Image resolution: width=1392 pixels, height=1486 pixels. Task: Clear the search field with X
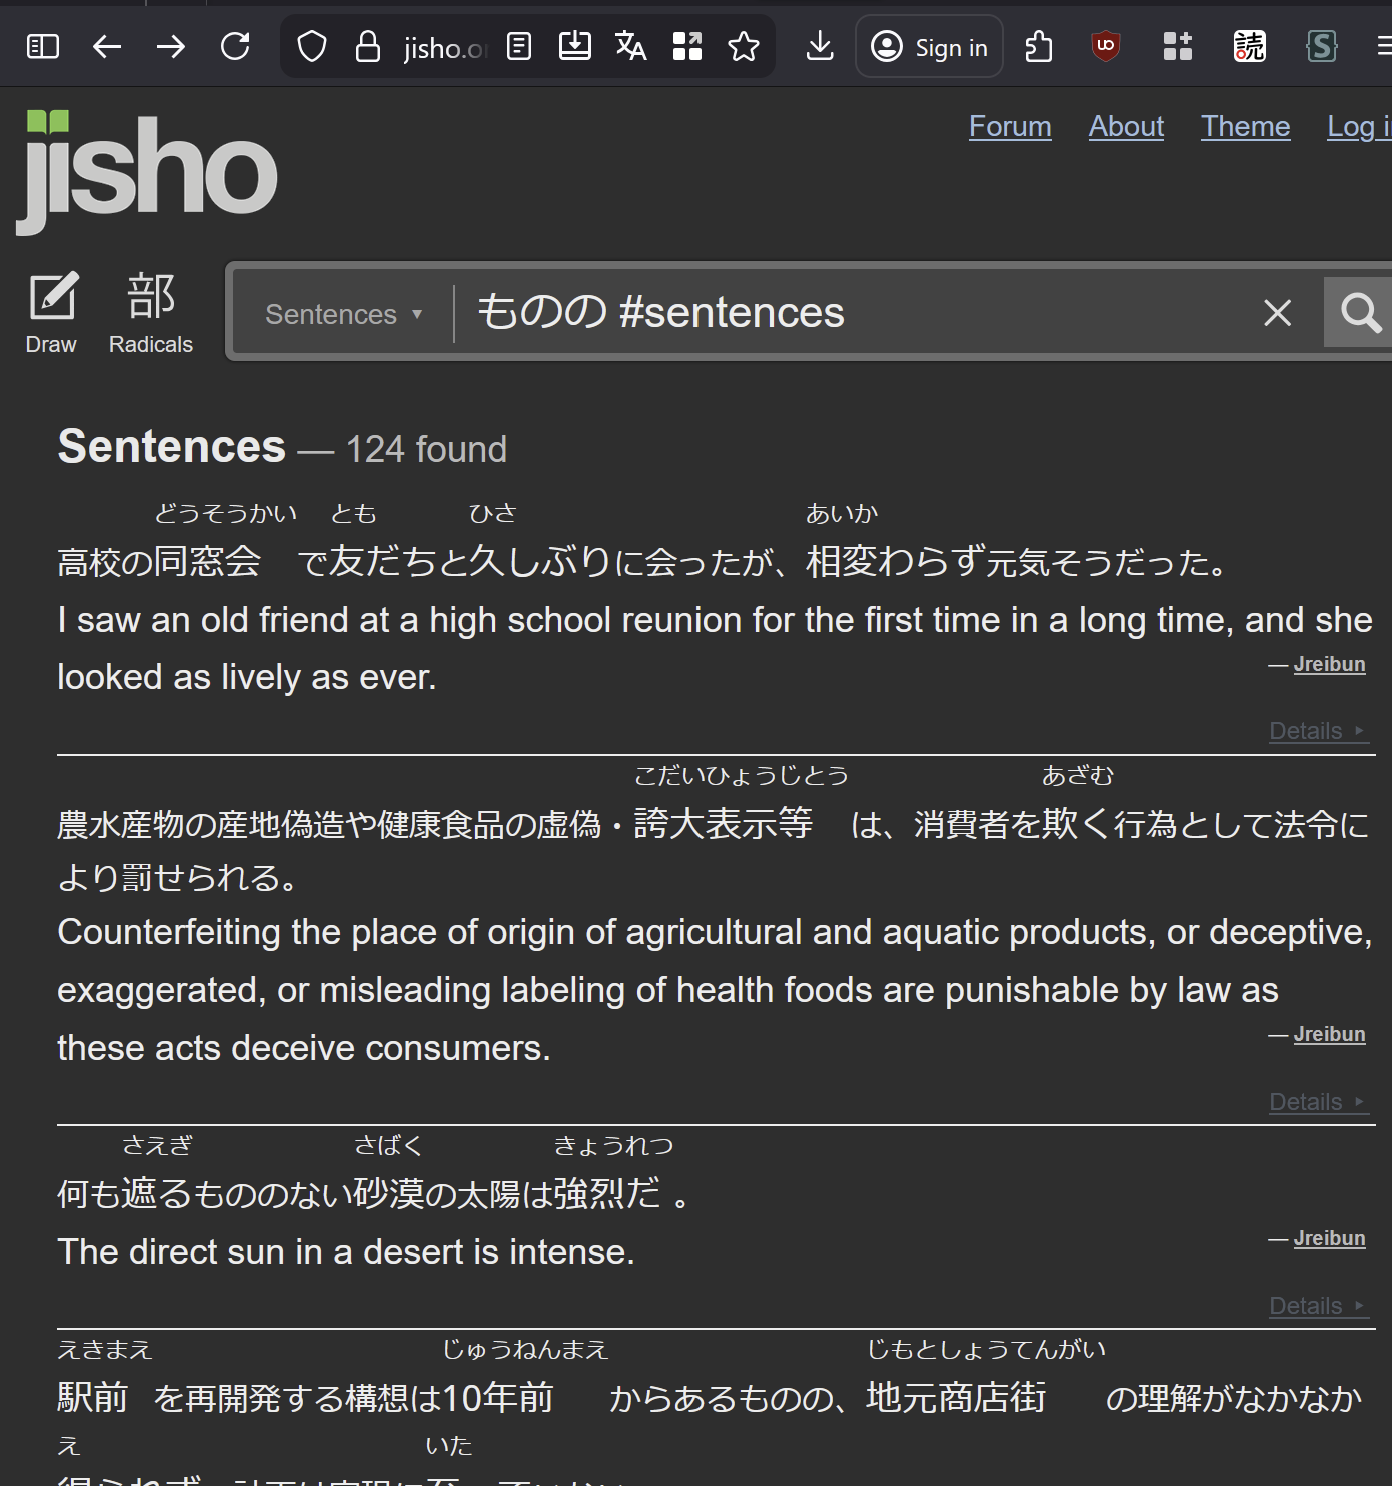(x=1277, y=313)
